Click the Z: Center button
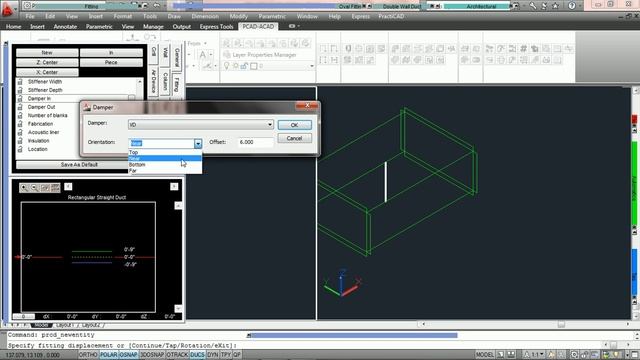The height and width of the screenshot is (360, 640). click(x=47, y=62)
